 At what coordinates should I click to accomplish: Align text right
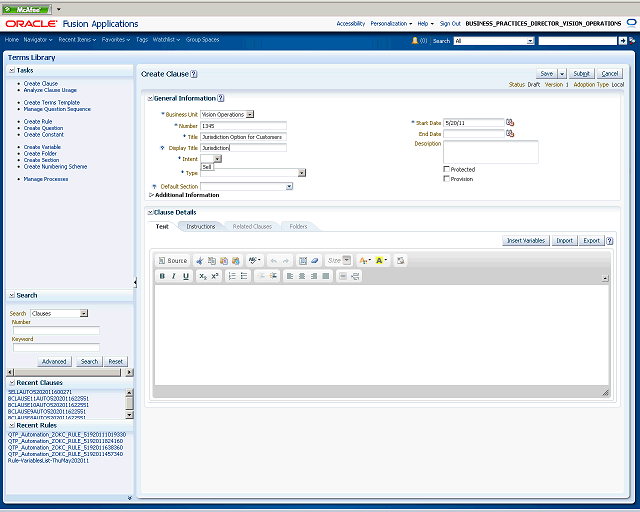[x=313, y=276]
